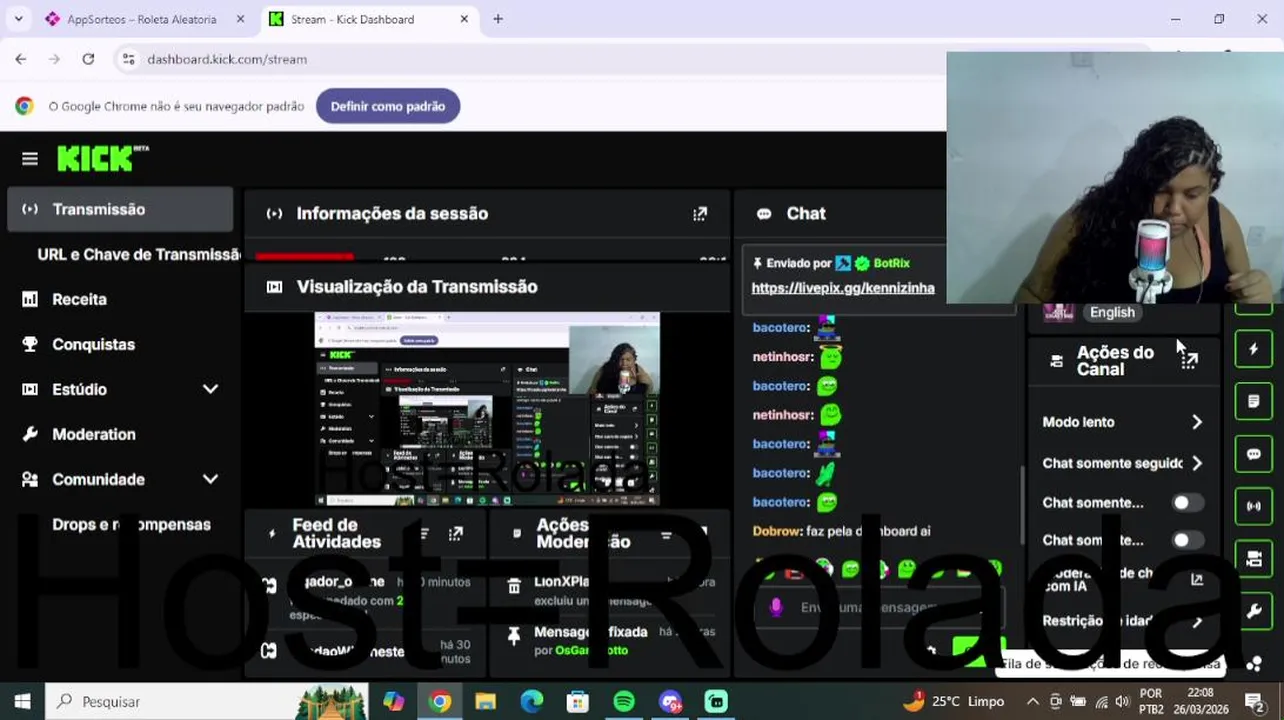Toggle the first Chat somente switch
This screenshot has width=1284, height=720.
[1188, 503]
